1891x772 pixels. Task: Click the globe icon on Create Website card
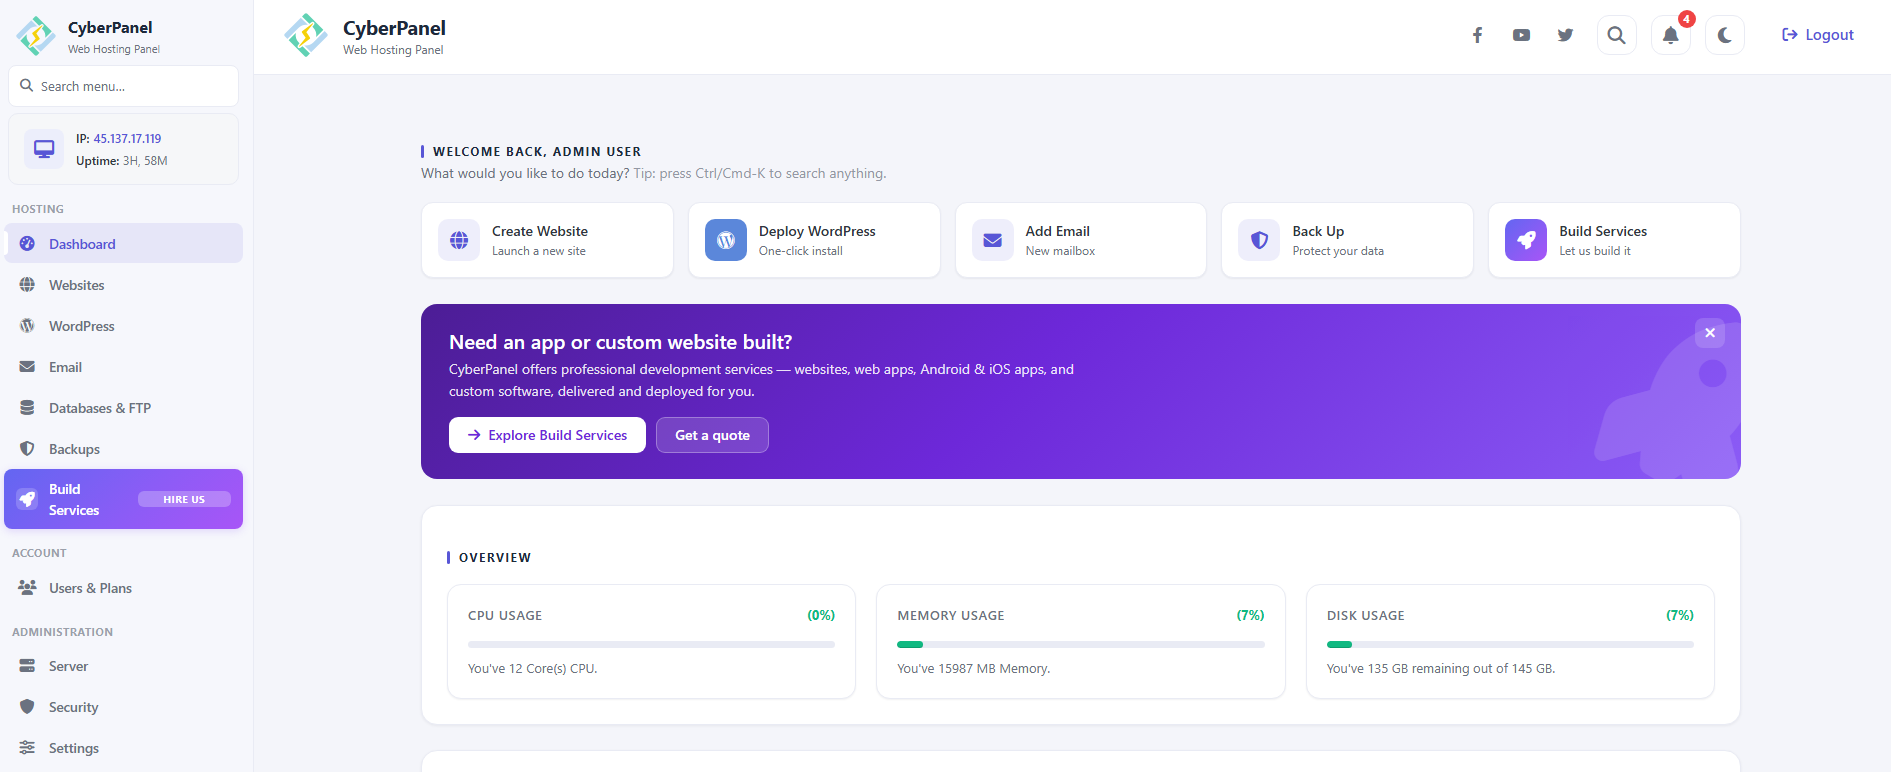[x=459, y=240]
